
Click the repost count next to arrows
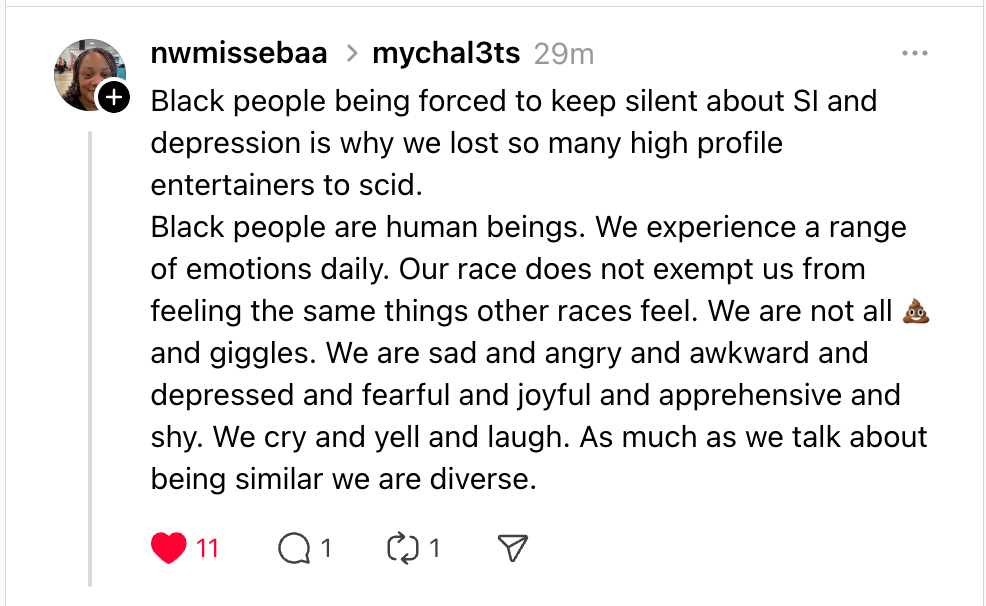(434, 548)
